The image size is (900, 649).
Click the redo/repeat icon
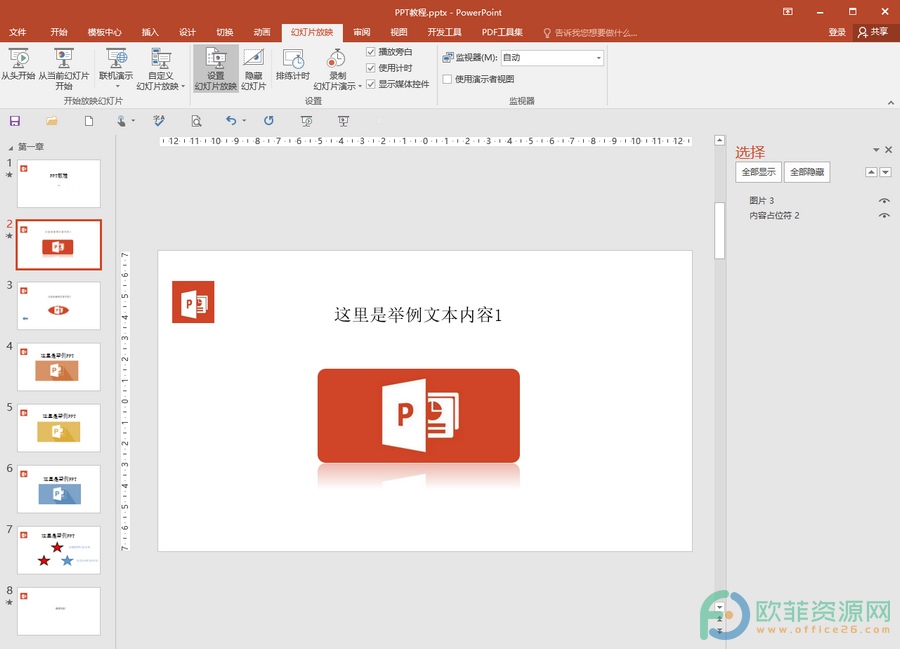tap(269, 121)
